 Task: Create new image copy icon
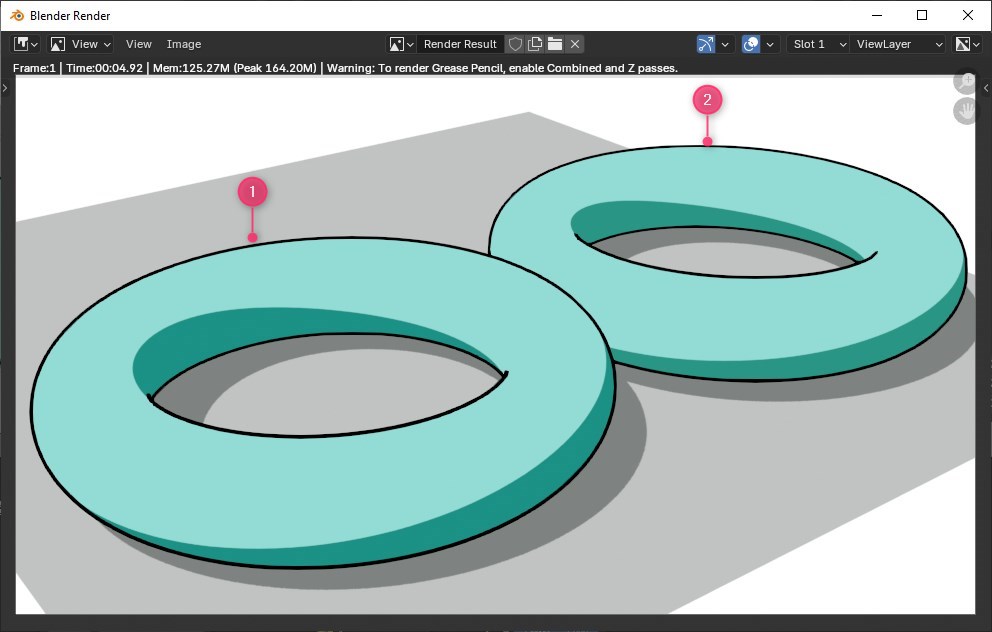click(x=535, y=44)
